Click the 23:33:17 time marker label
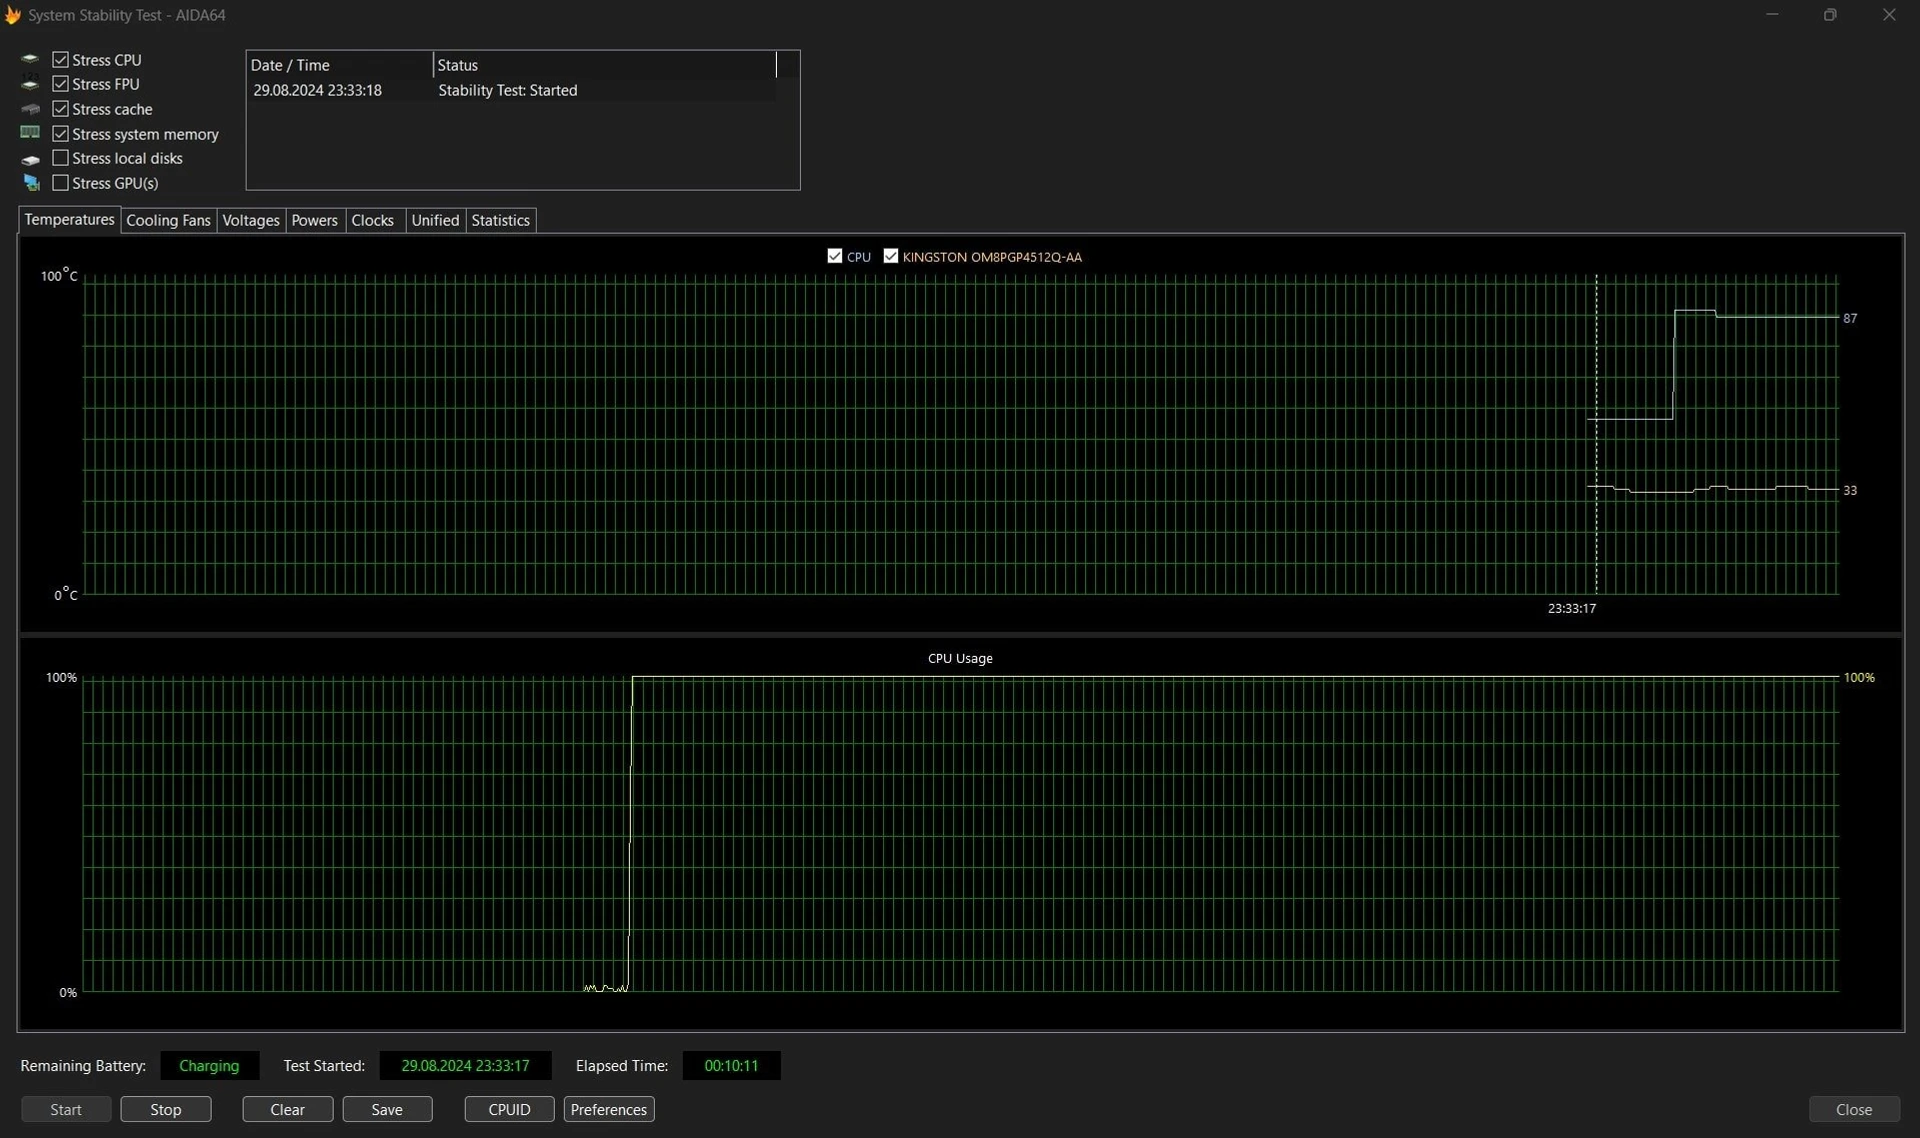Viewport: 1920px width, 1138px height. (x=1572, y=608)
